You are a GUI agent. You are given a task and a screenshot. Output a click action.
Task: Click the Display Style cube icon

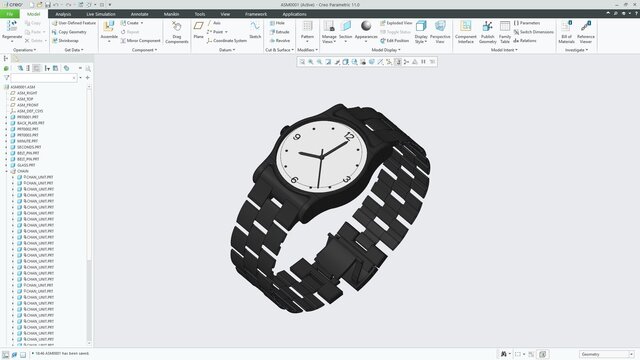coord(421,26)
